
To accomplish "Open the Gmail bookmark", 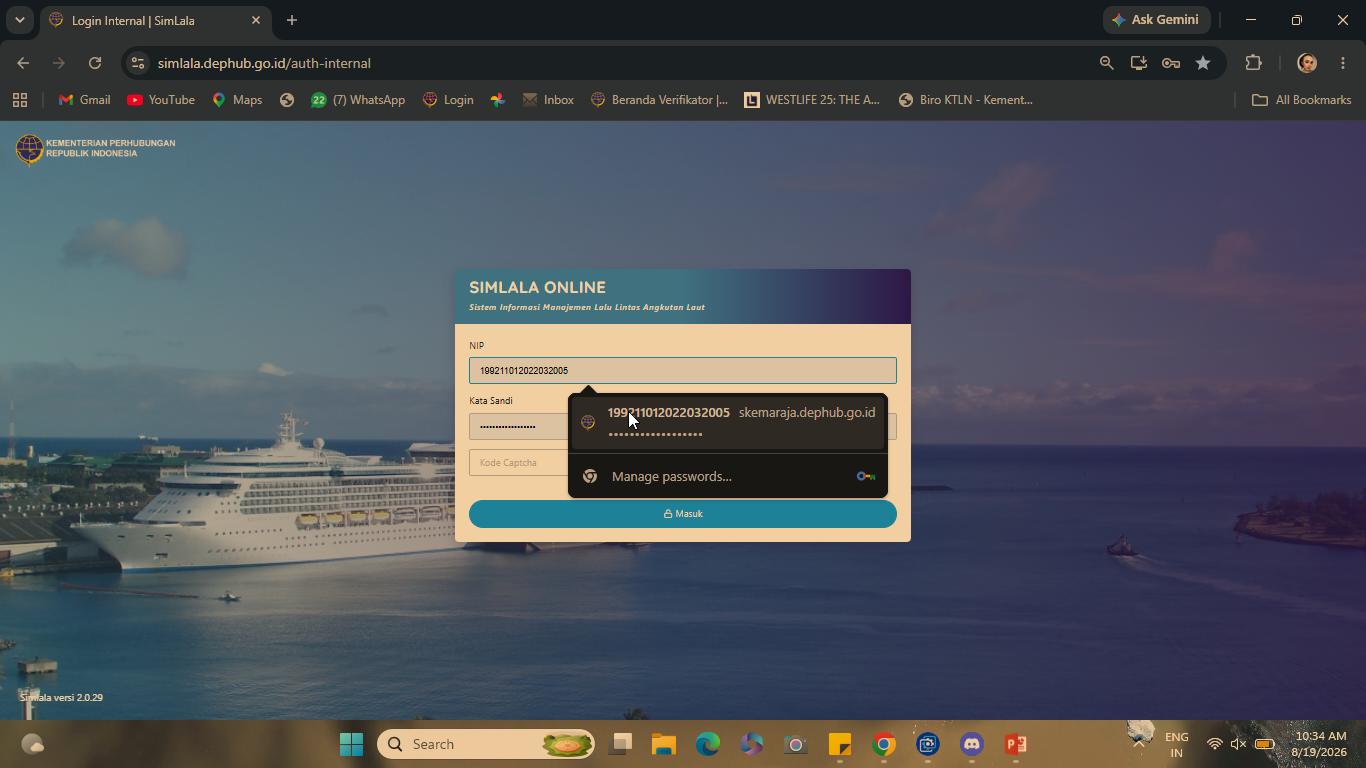I will tap(85, 100).
